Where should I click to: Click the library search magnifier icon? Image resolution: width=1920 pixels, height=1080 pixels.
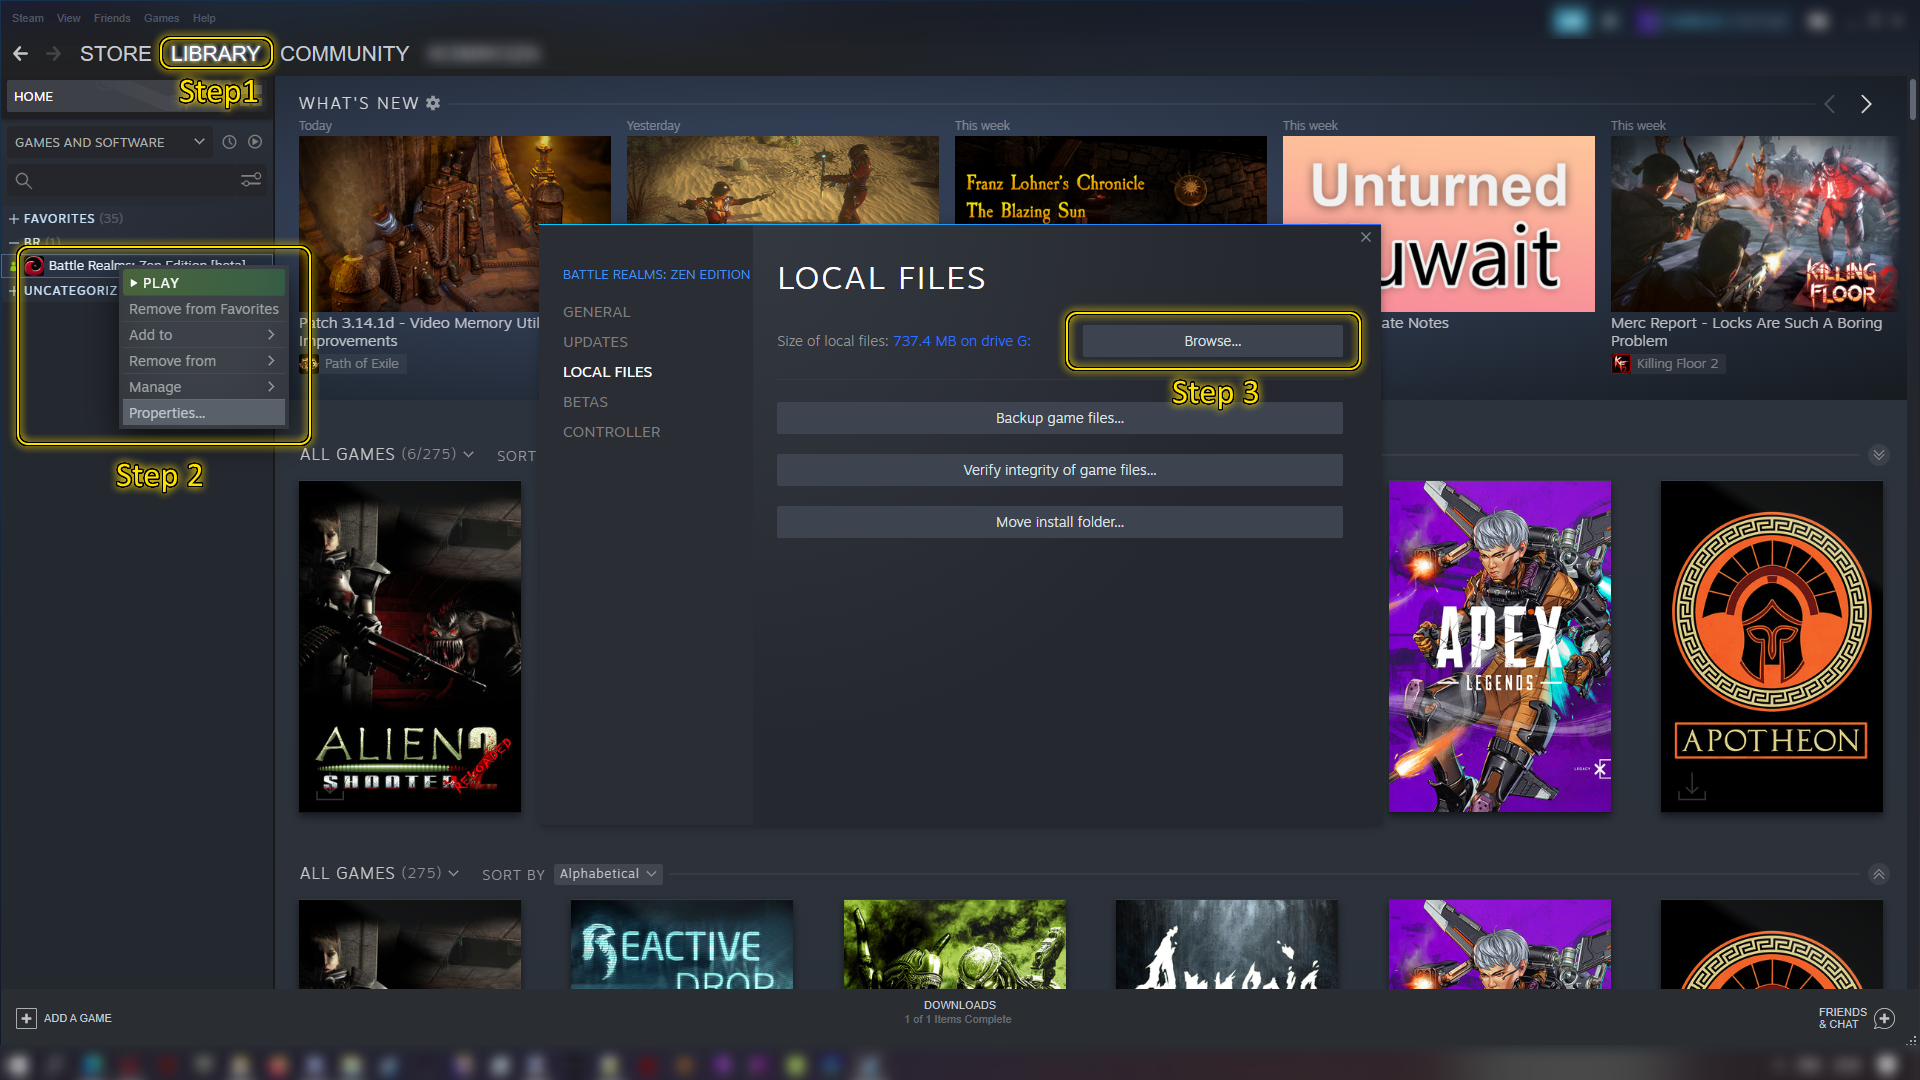(x=24, y=180)
